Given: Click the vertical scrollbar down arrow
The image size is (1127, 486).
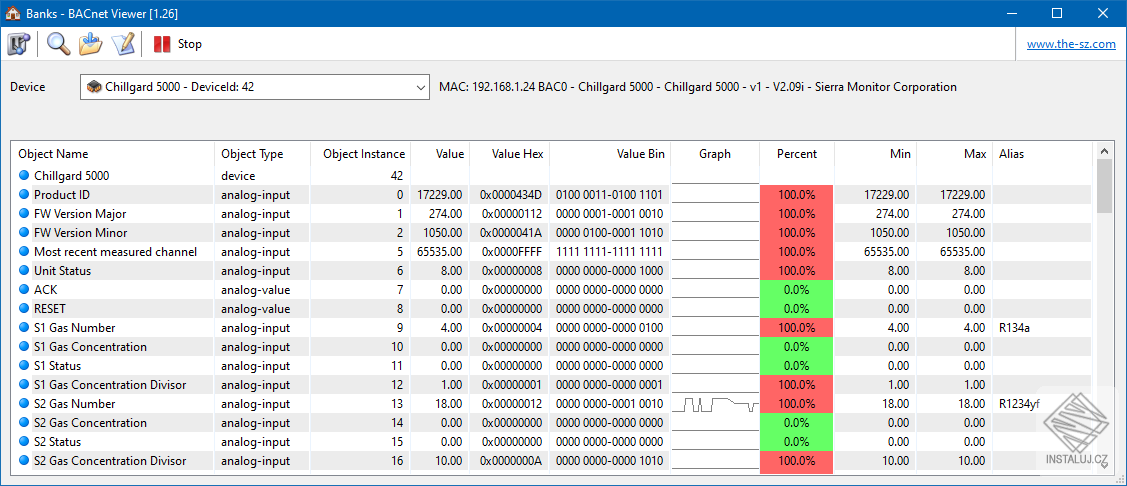Looking at the screenshot, I should [x=1104, y=465].
